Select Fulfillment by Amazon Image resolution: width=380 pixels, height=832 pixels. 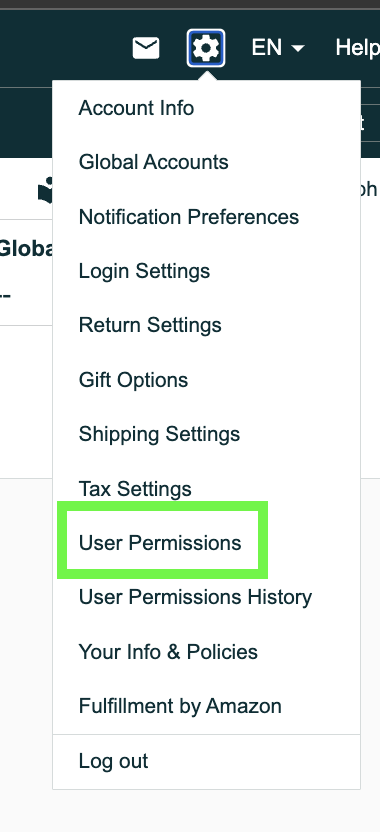pyautogui.click(x=180, y=706)
